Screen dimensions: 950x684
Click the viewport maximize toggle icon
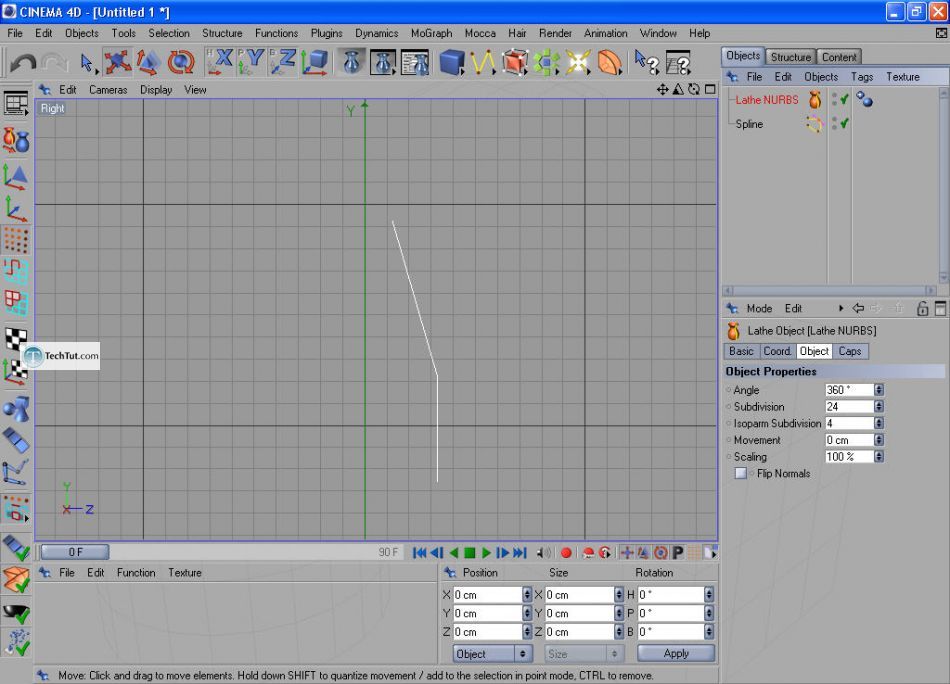710,89
